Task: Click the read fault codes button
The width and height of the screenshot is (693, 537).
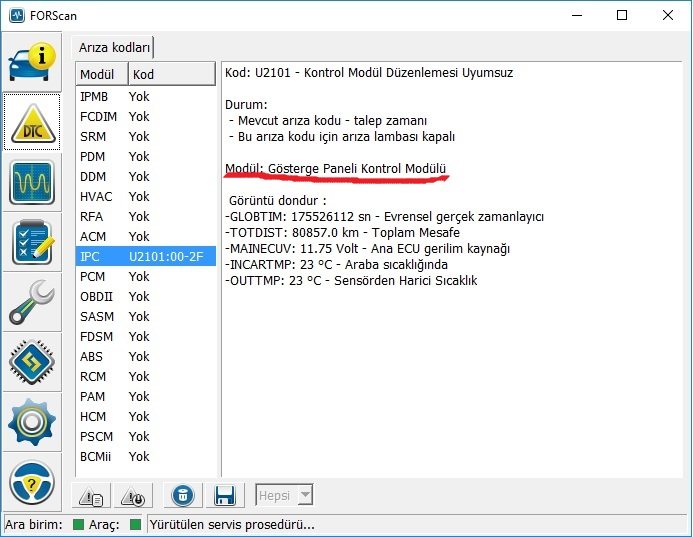Action: tap(91, 495)
